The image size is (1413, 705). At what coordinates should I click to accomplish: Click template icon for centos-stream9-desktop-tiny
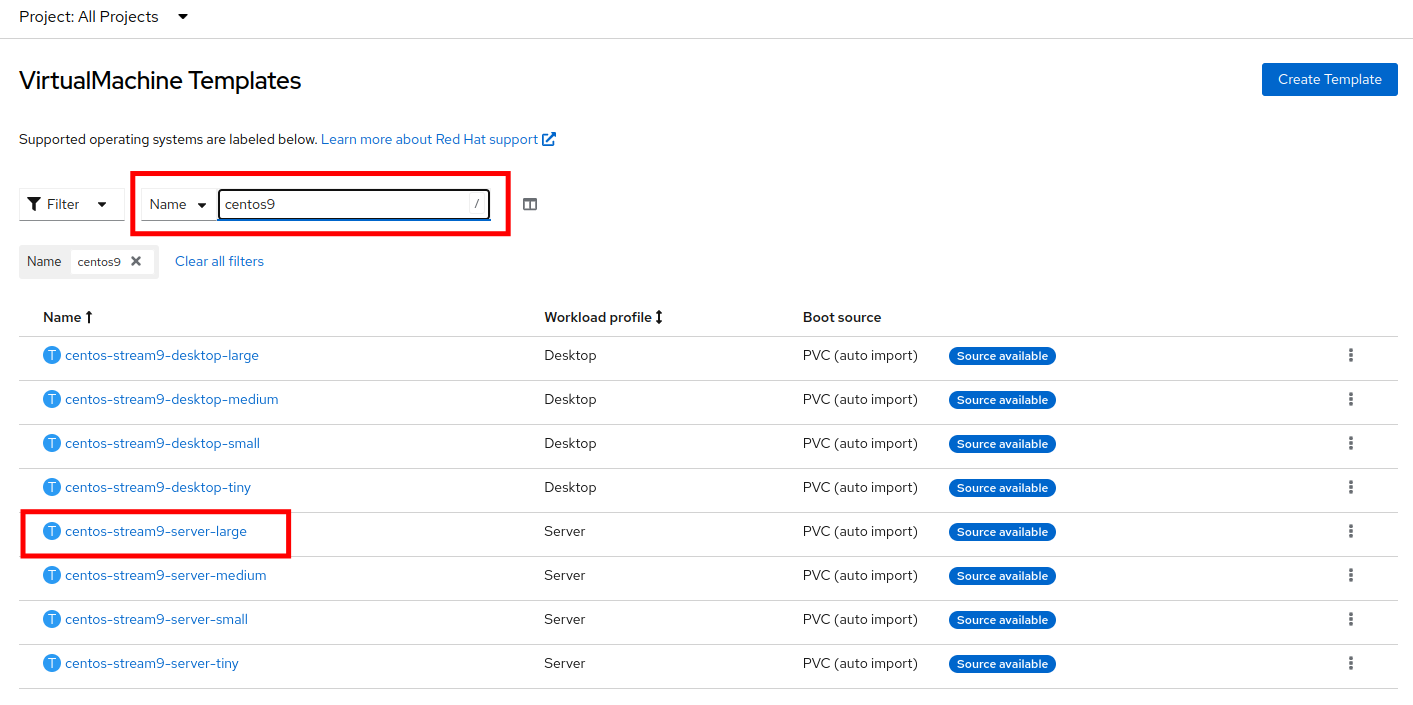pos(52,487)
